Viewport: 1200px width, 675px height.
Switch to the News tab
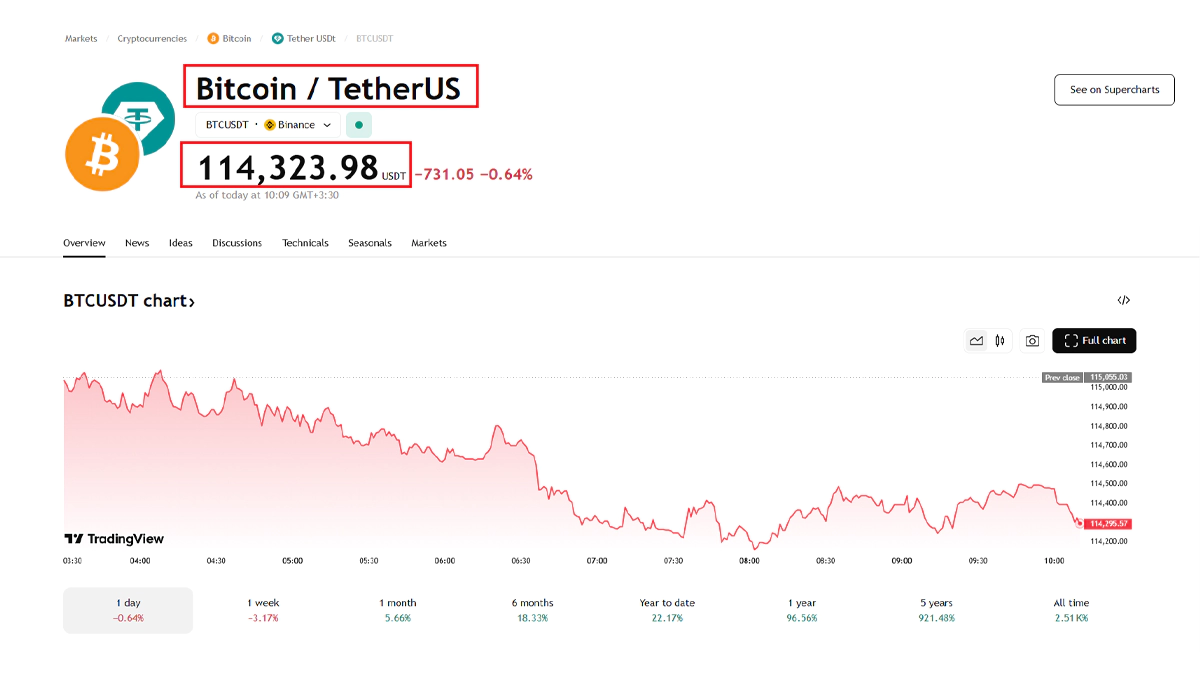tap(137, 243)
